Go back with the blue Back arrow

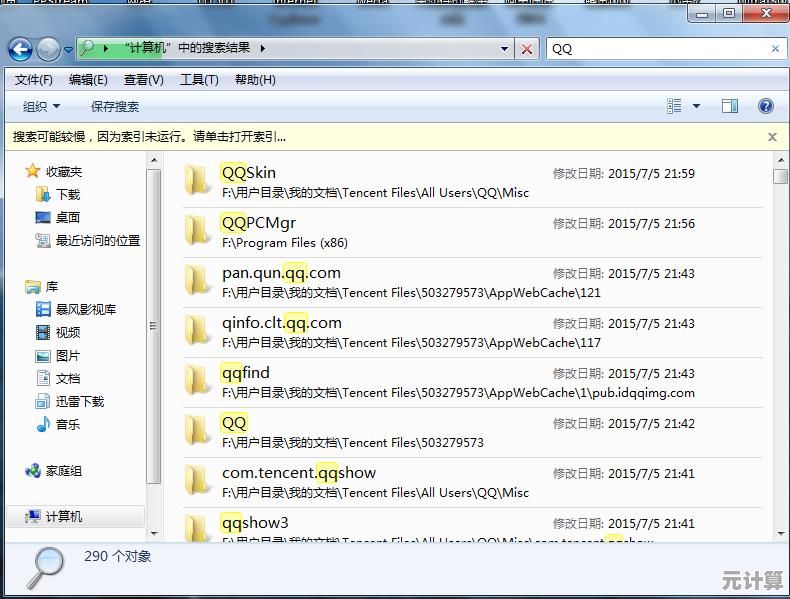21,49
